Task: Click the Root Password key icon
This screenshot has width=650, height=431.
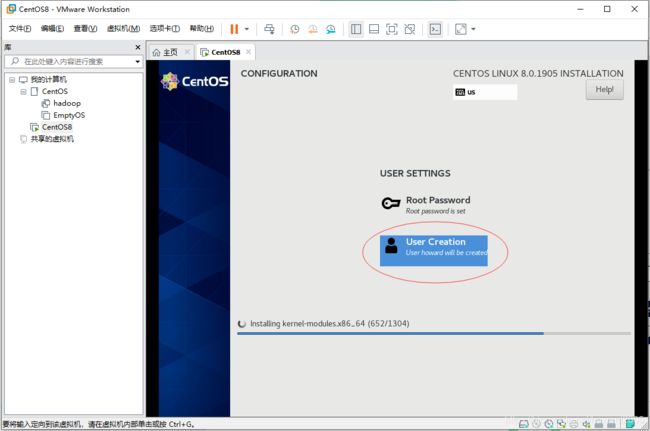Action: (390, 203)
